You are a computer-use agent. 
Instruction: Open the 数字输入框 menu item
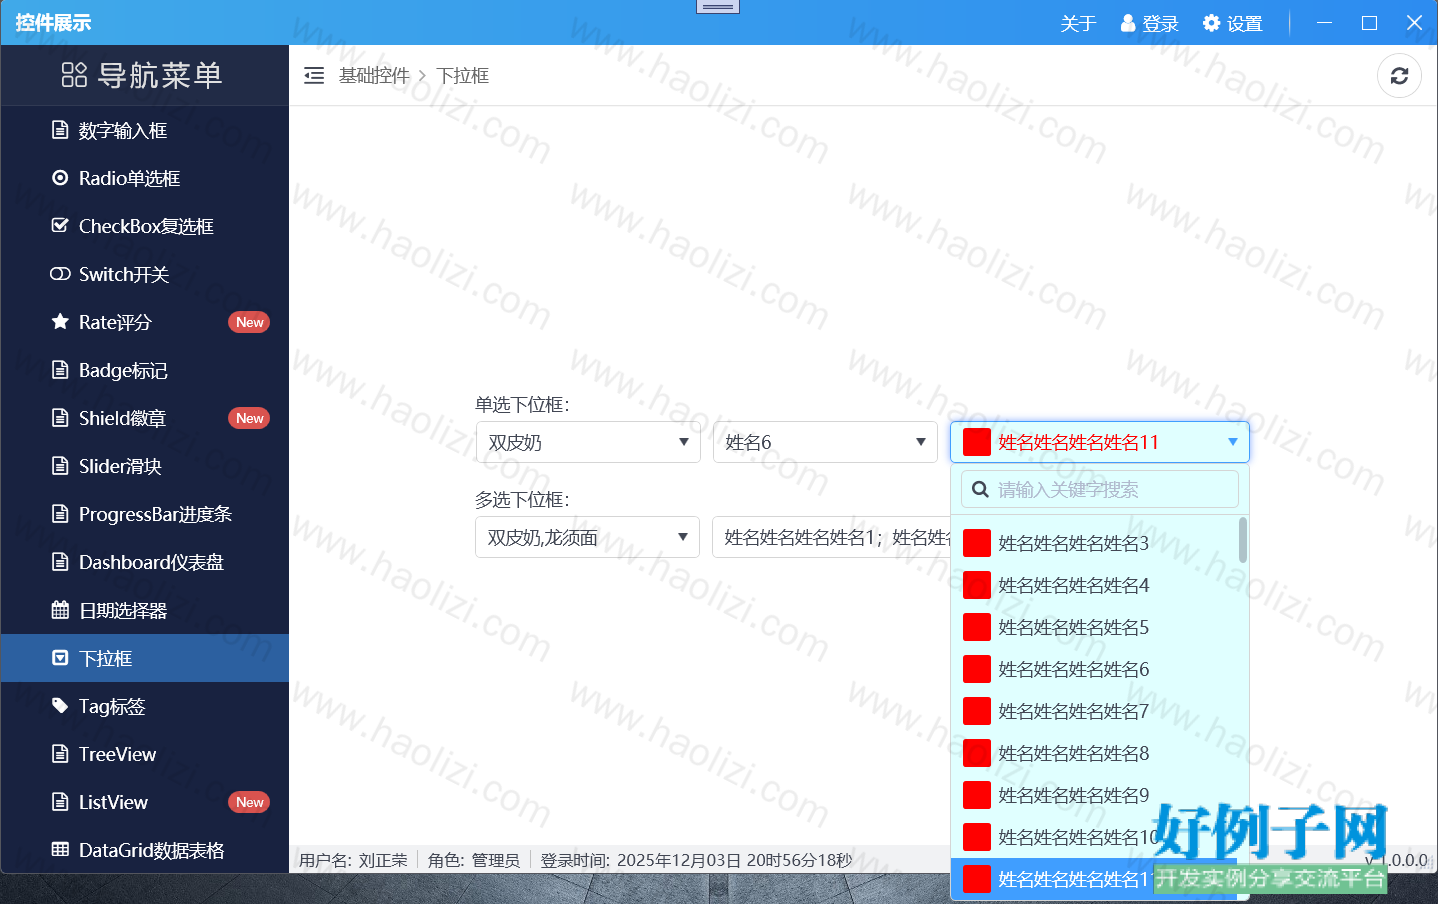click(x=145, y=130)
